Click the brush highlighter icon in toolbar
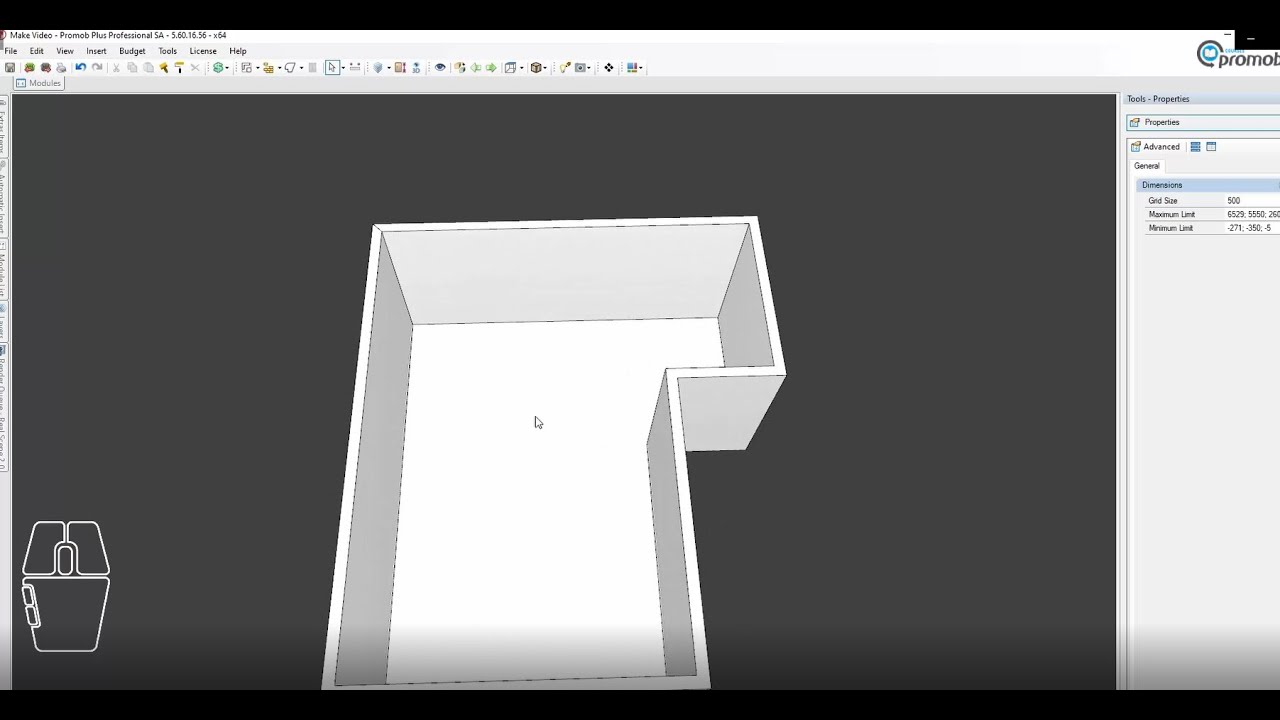This screenshot has height=720, width=1280. pos(164,68)
